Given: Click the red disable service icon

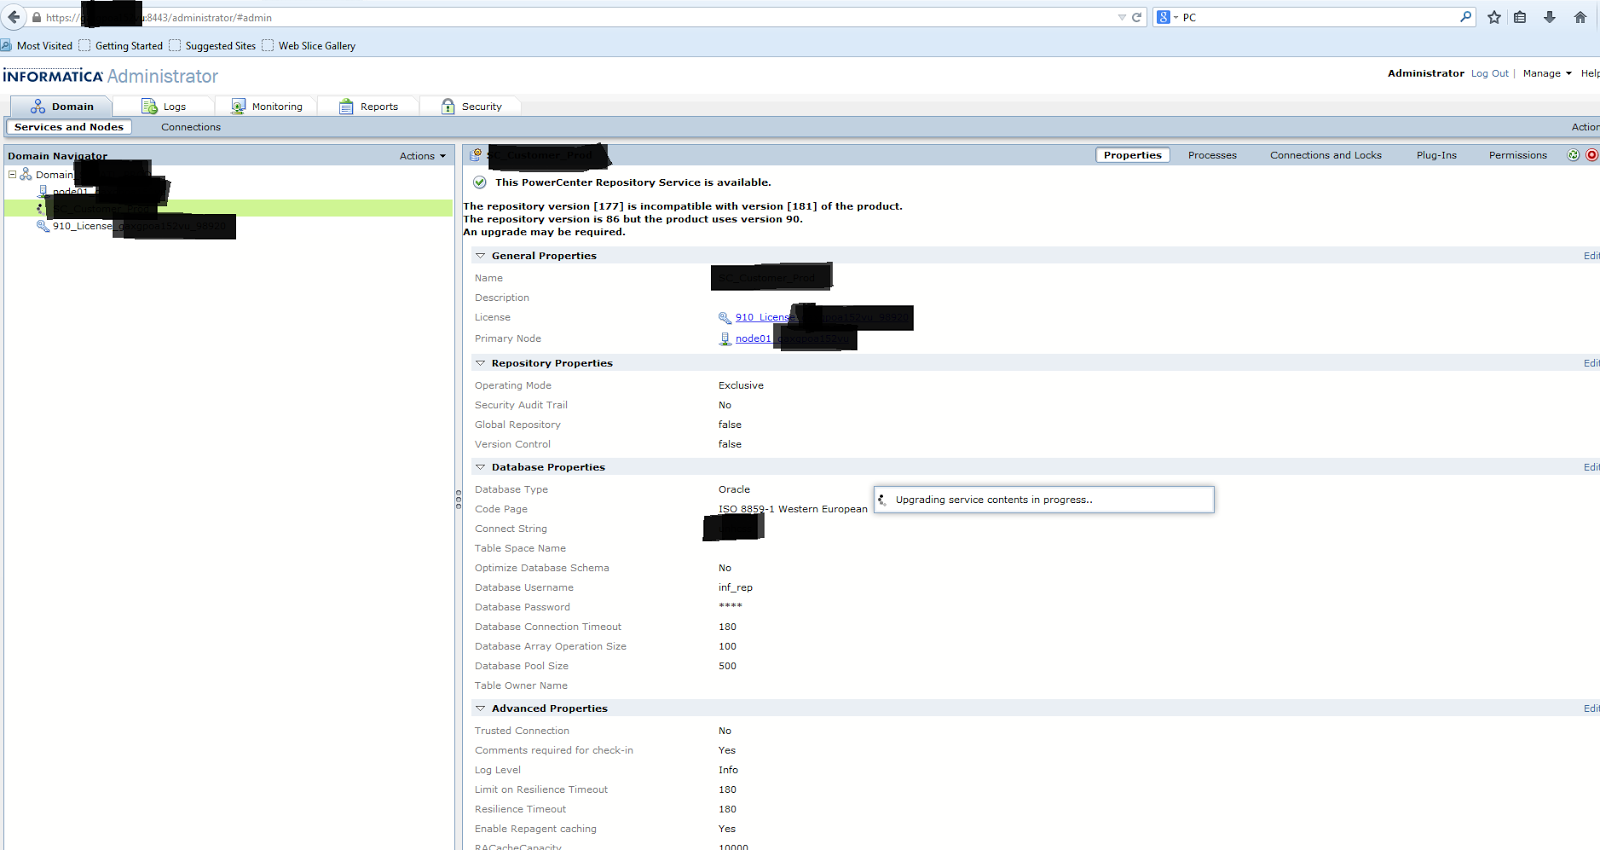Looking at the screenshot, I should pos(1591,155).
